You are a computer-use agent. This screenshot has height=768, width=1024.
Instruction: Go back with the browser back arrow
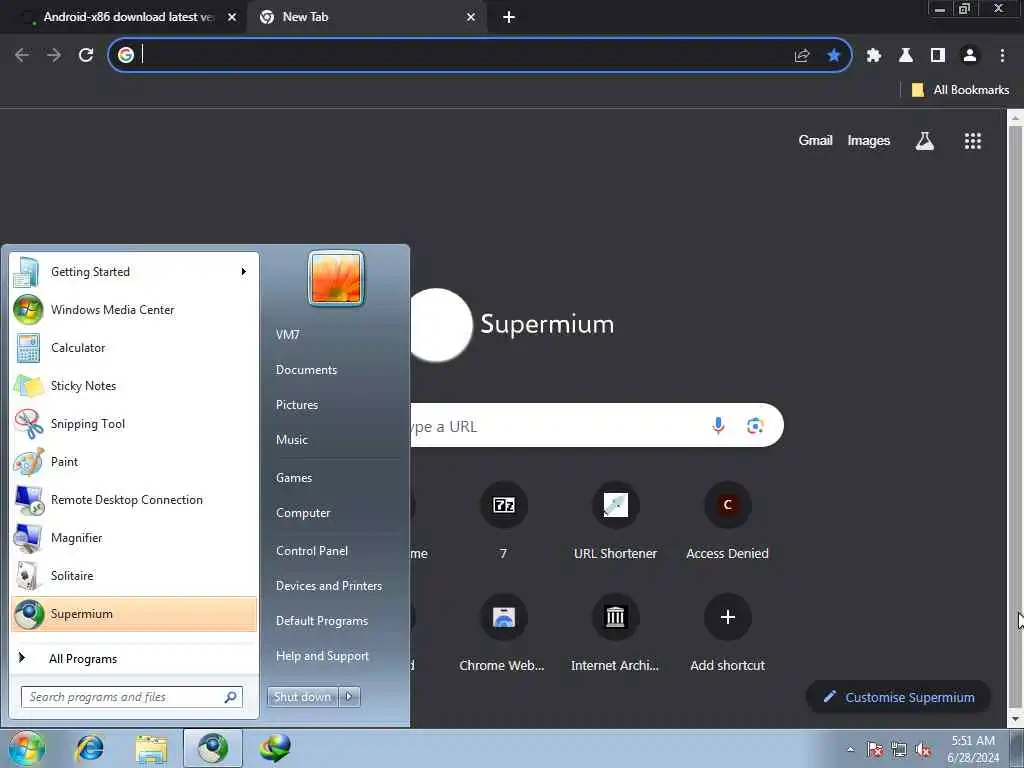pos(22,55)
